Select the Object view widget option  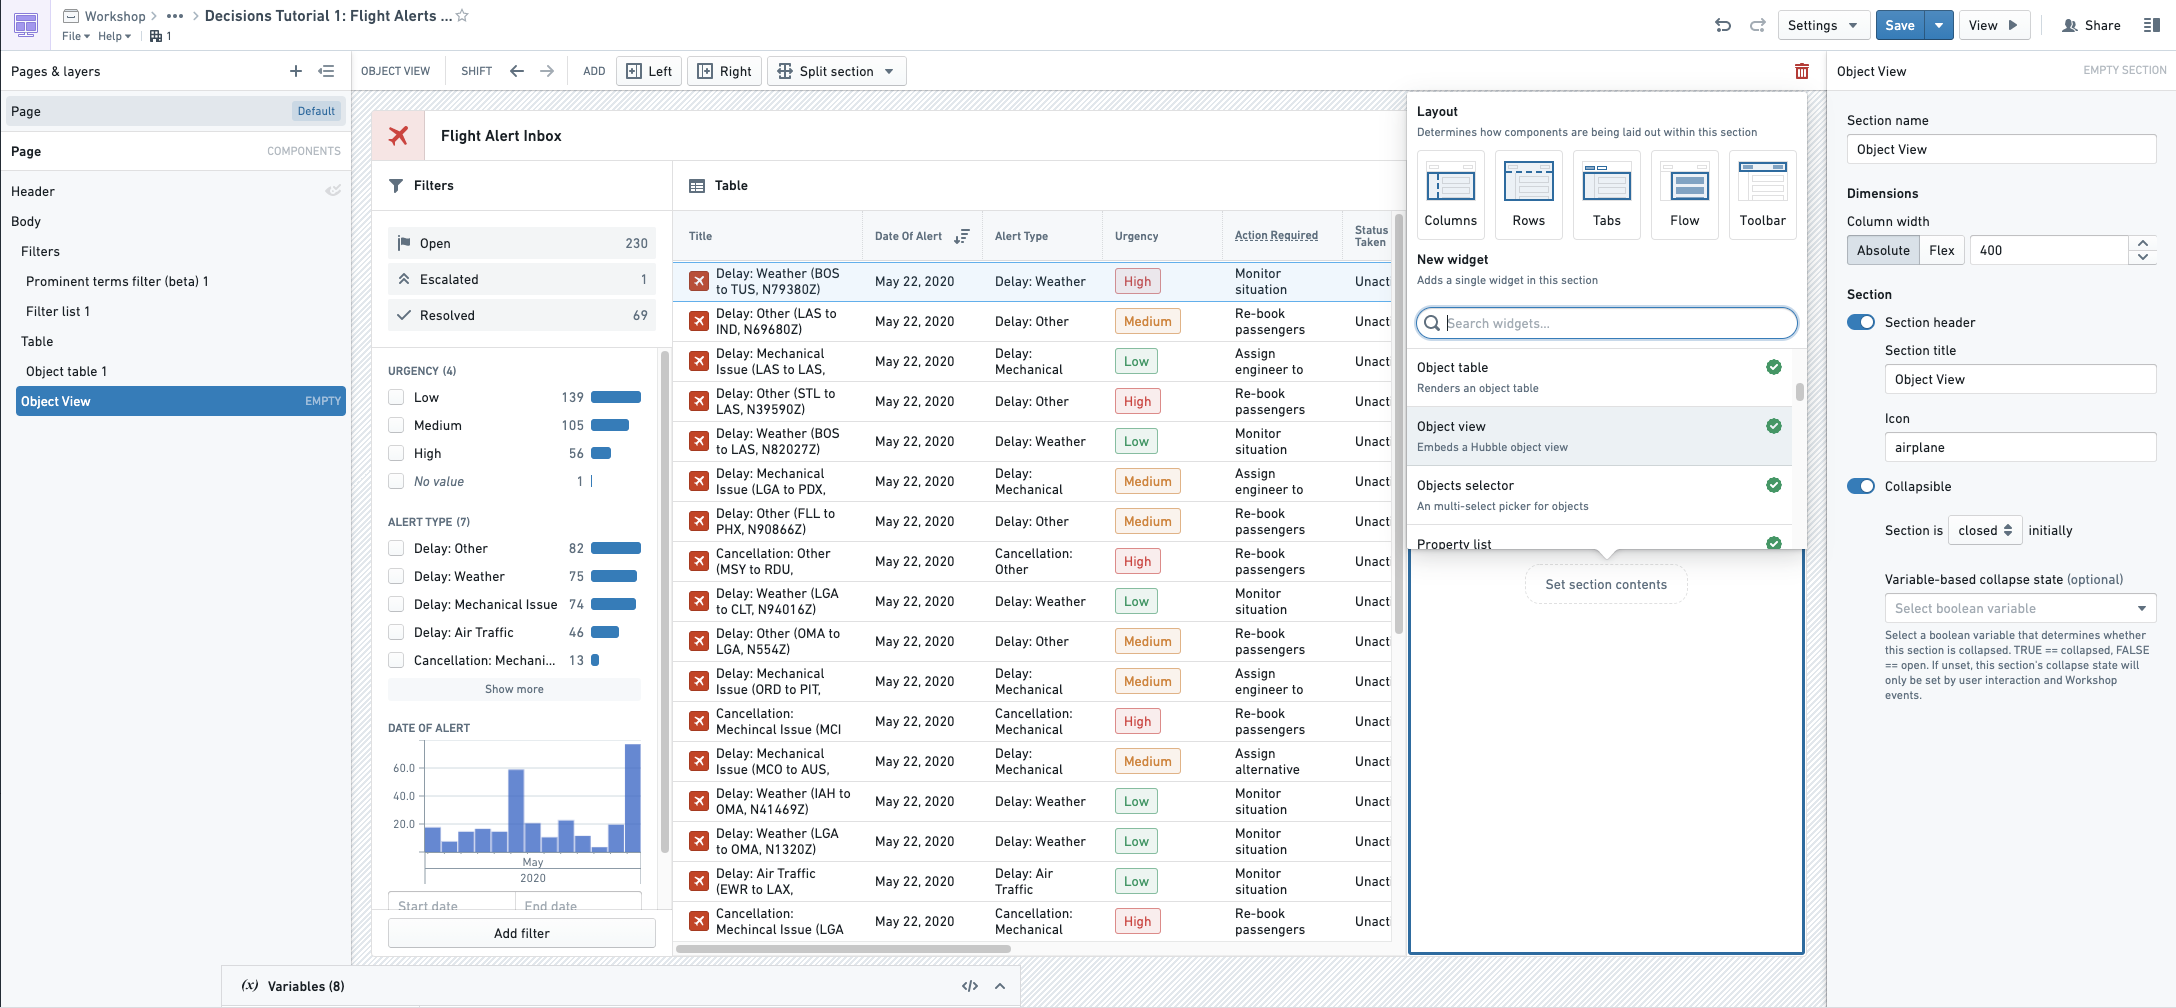click(1600, 436)
